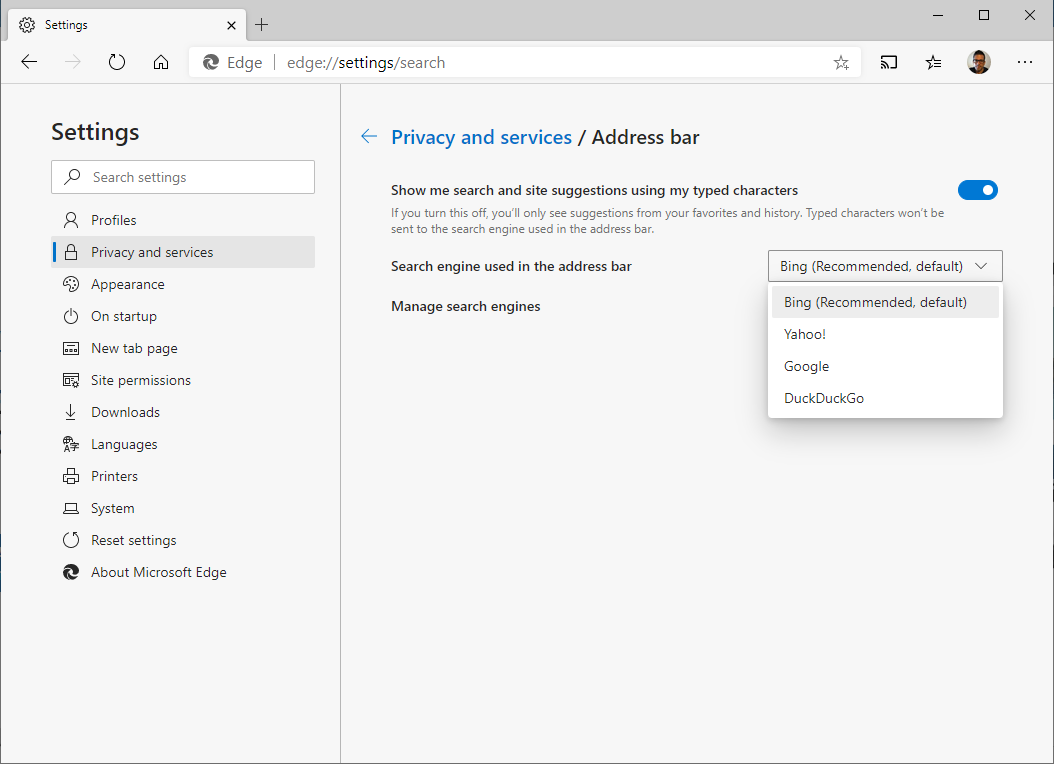Minimize the Edge window

pos(938,15)
